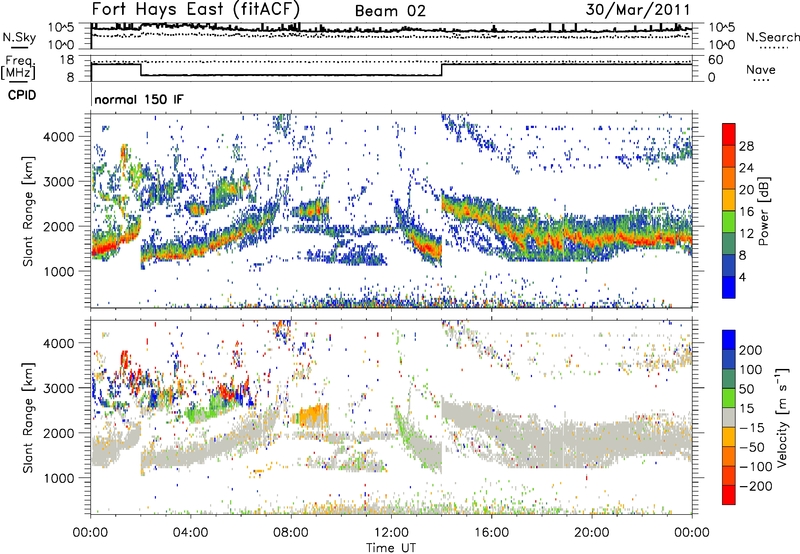
Task: Select the '50' value on Velocity colorbar
Action: click(746, 389)
